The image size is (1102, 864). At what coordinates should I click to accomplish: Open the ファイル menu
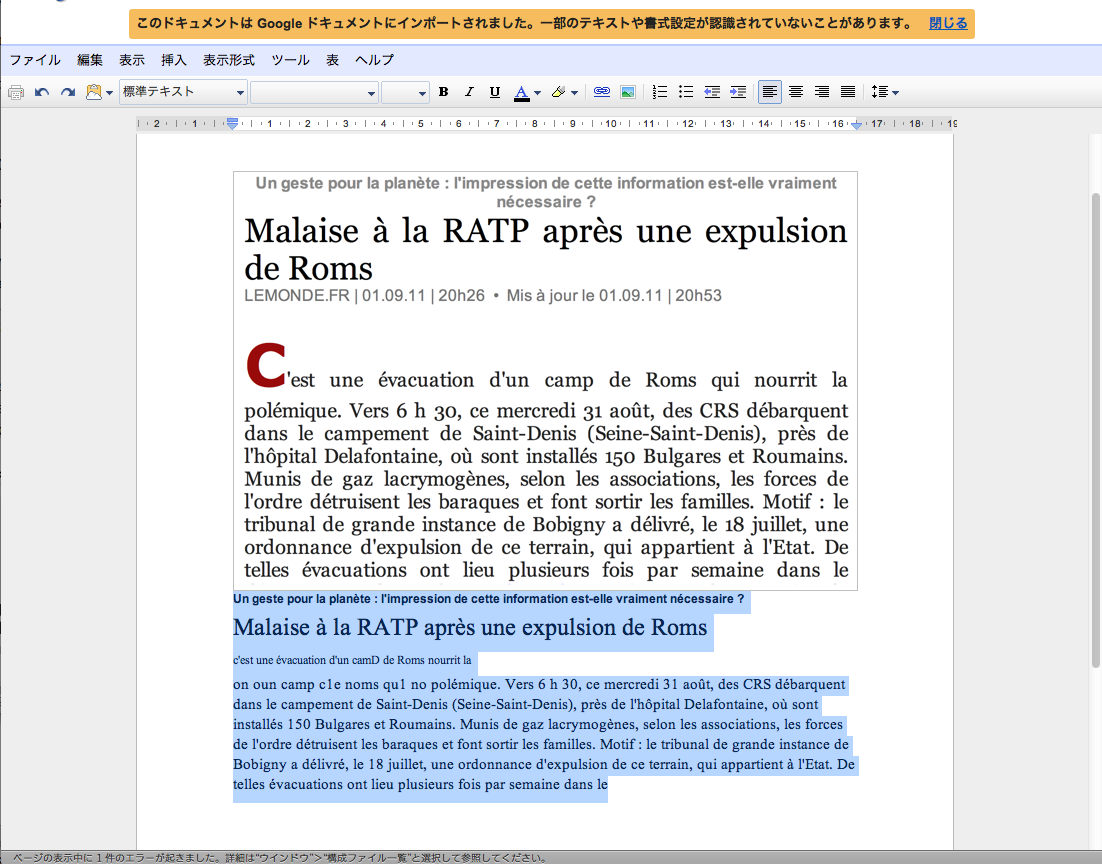coord(34,60)
